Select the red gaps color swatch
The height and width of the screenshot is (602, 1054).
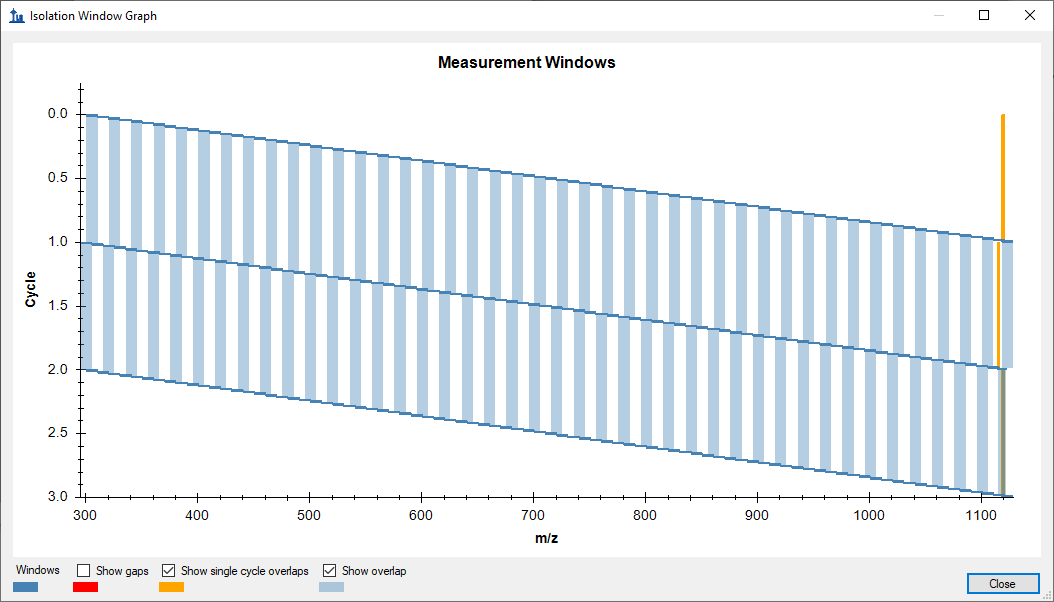[x=85, y=587]
